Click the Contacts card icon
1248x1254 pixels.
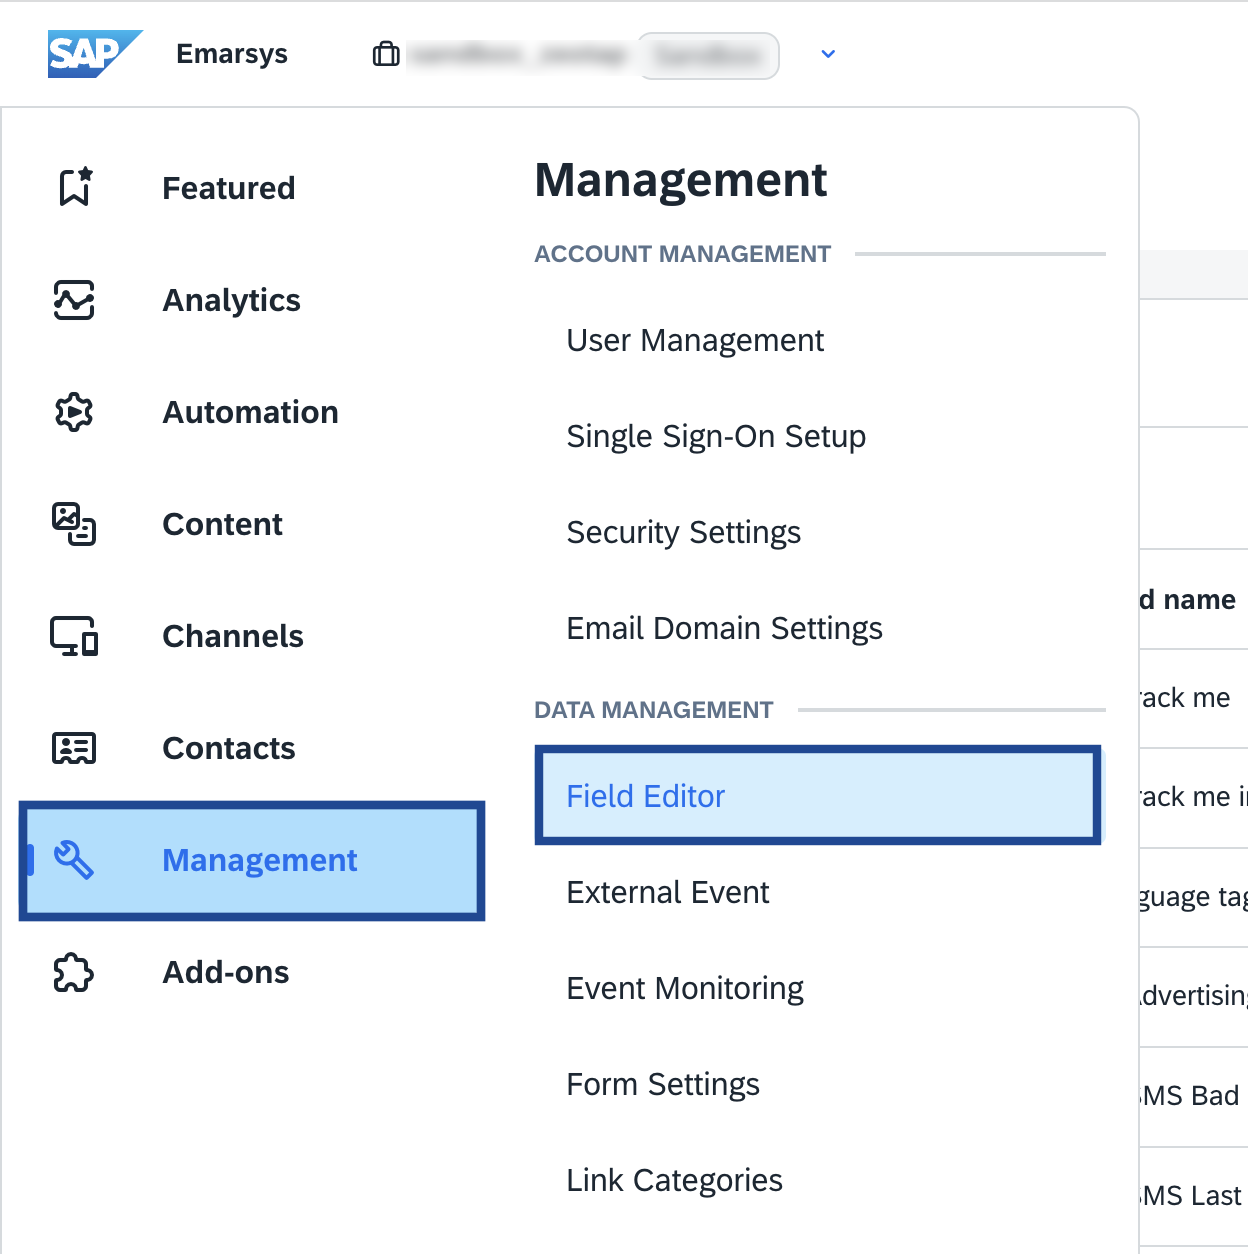[x=74, y=748]
